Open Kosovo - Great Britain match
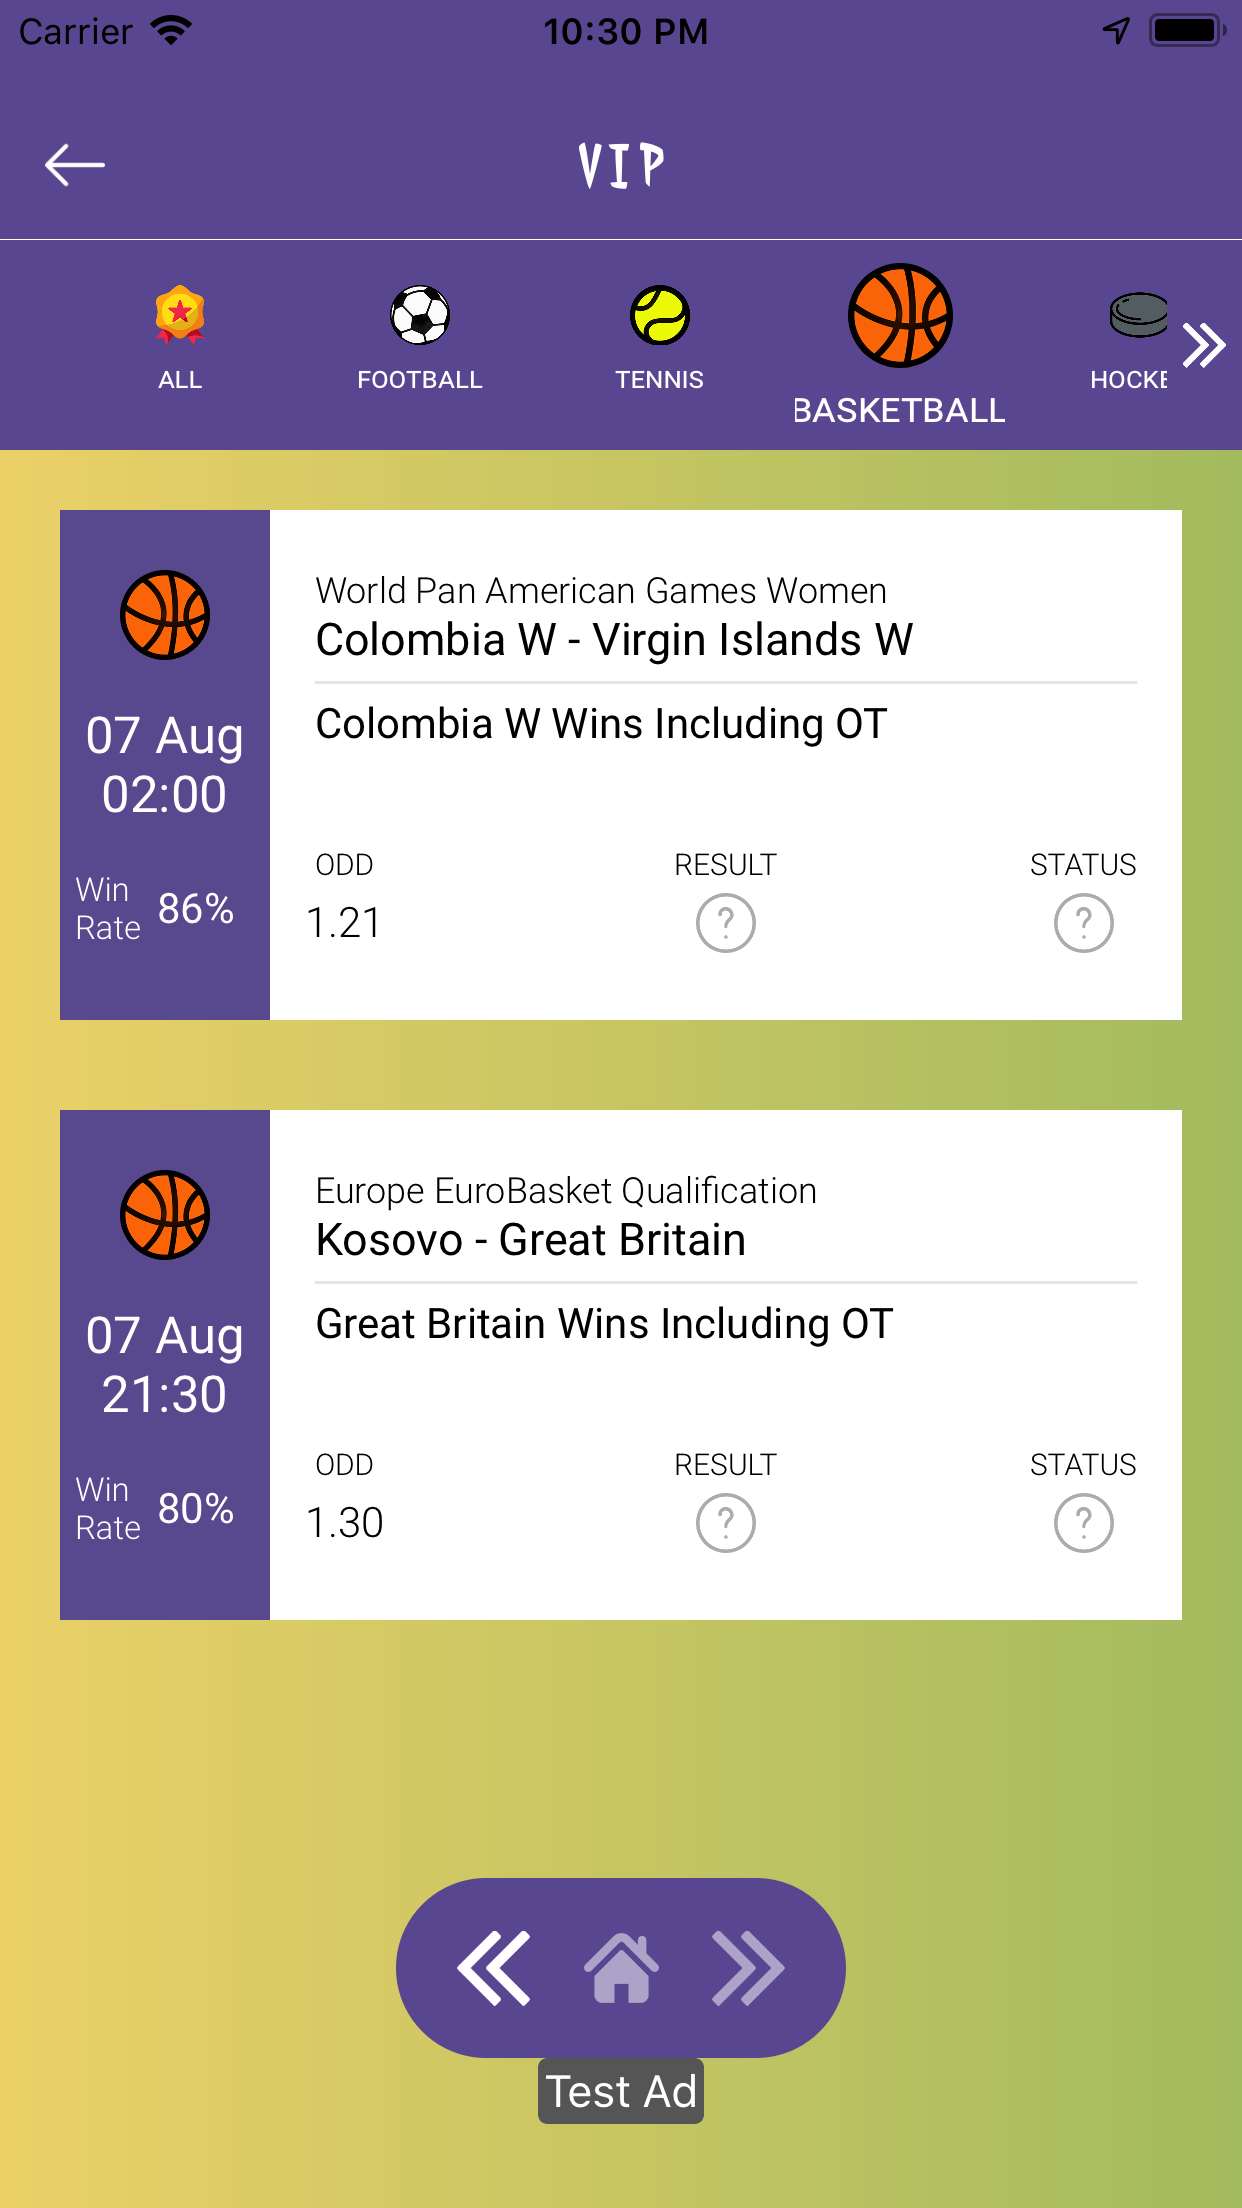 click(531, 1240)
